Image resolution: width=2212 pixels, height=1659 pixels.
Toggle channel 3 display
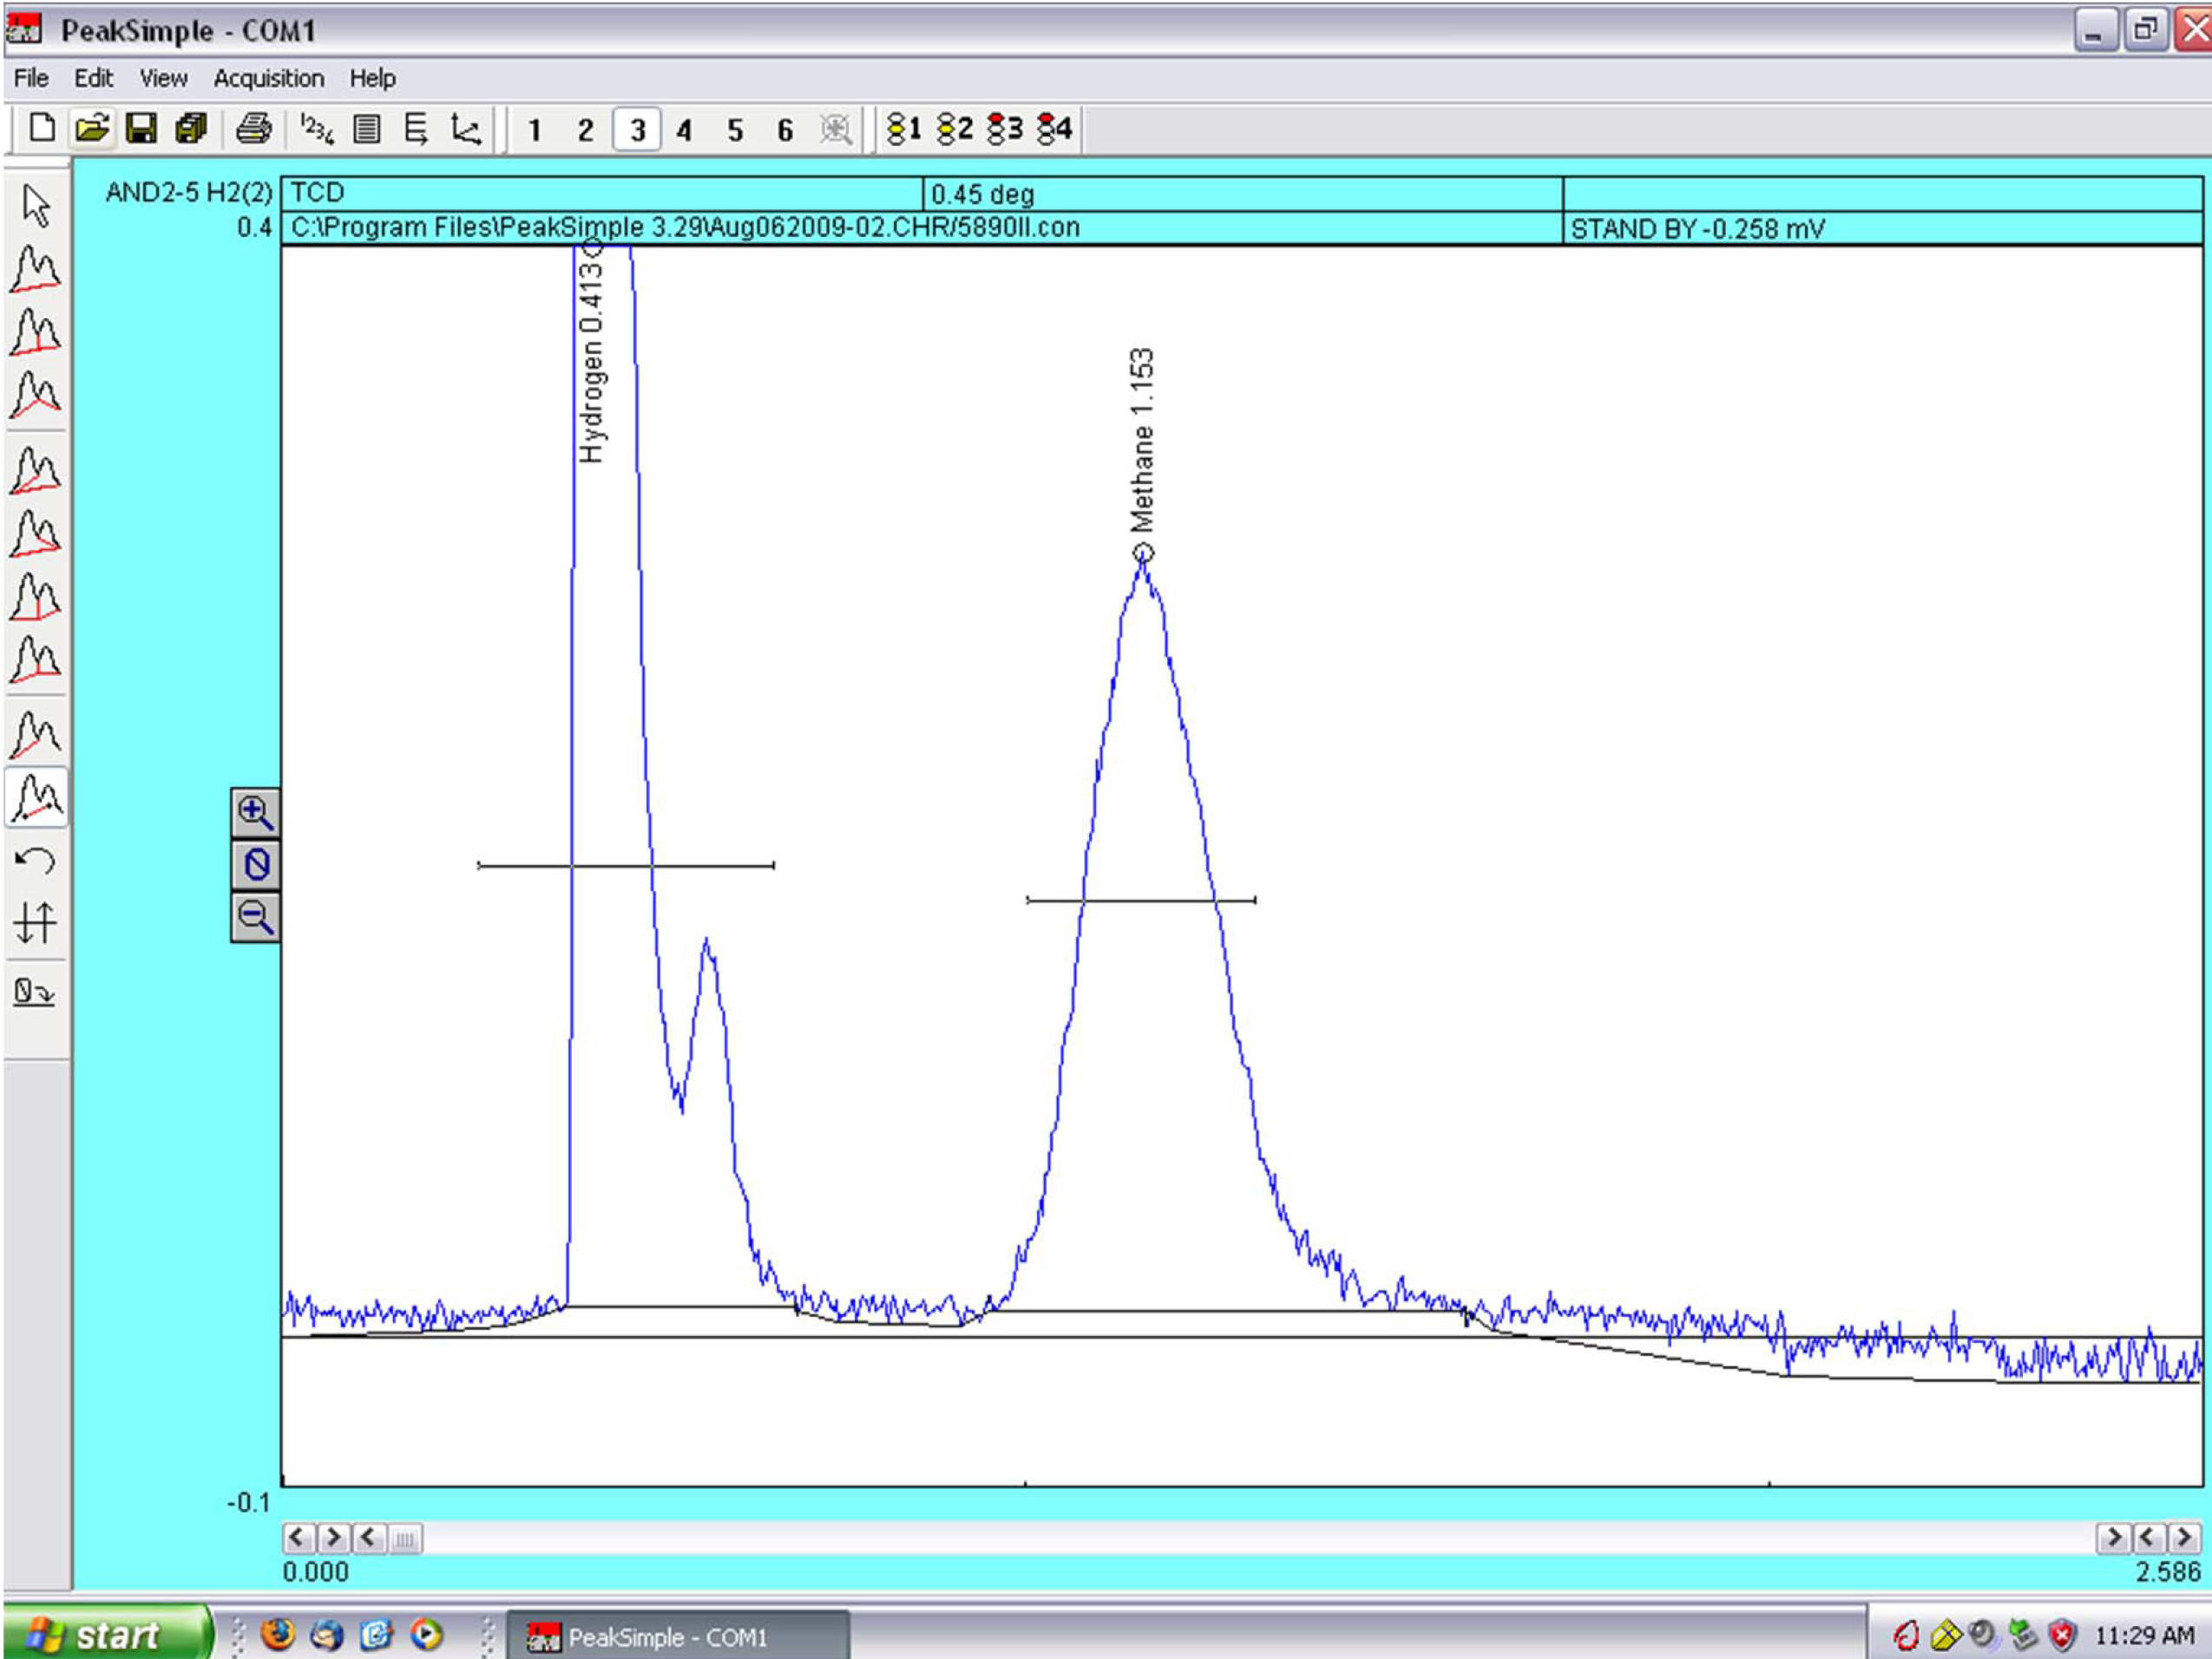pyautogui.click(x=637, y=130)
